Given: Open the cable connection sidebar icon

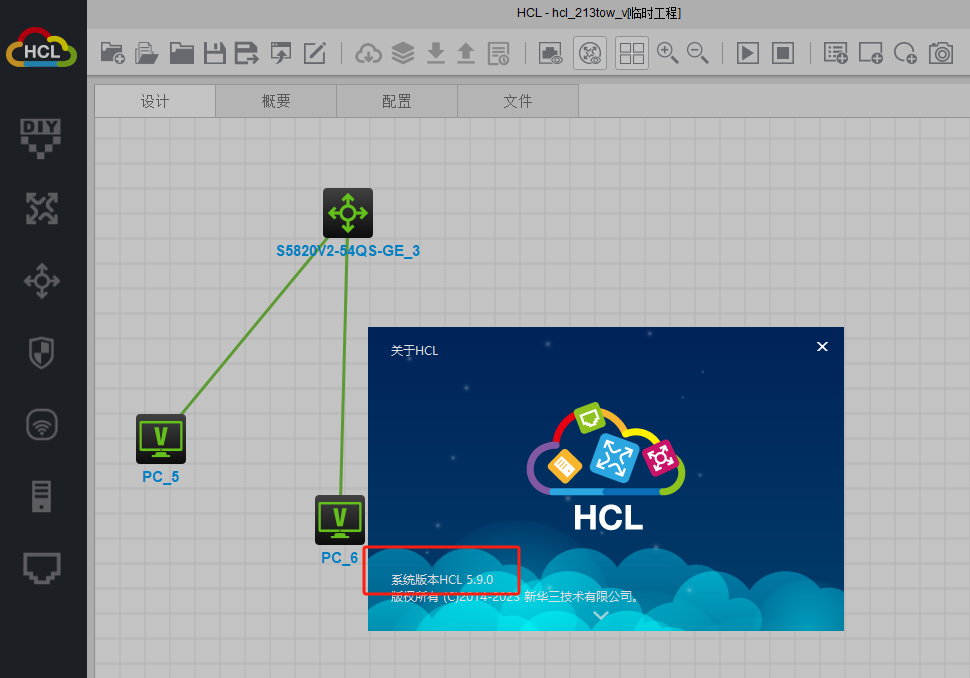Looking at the screenshot, I should pos(41,568).
